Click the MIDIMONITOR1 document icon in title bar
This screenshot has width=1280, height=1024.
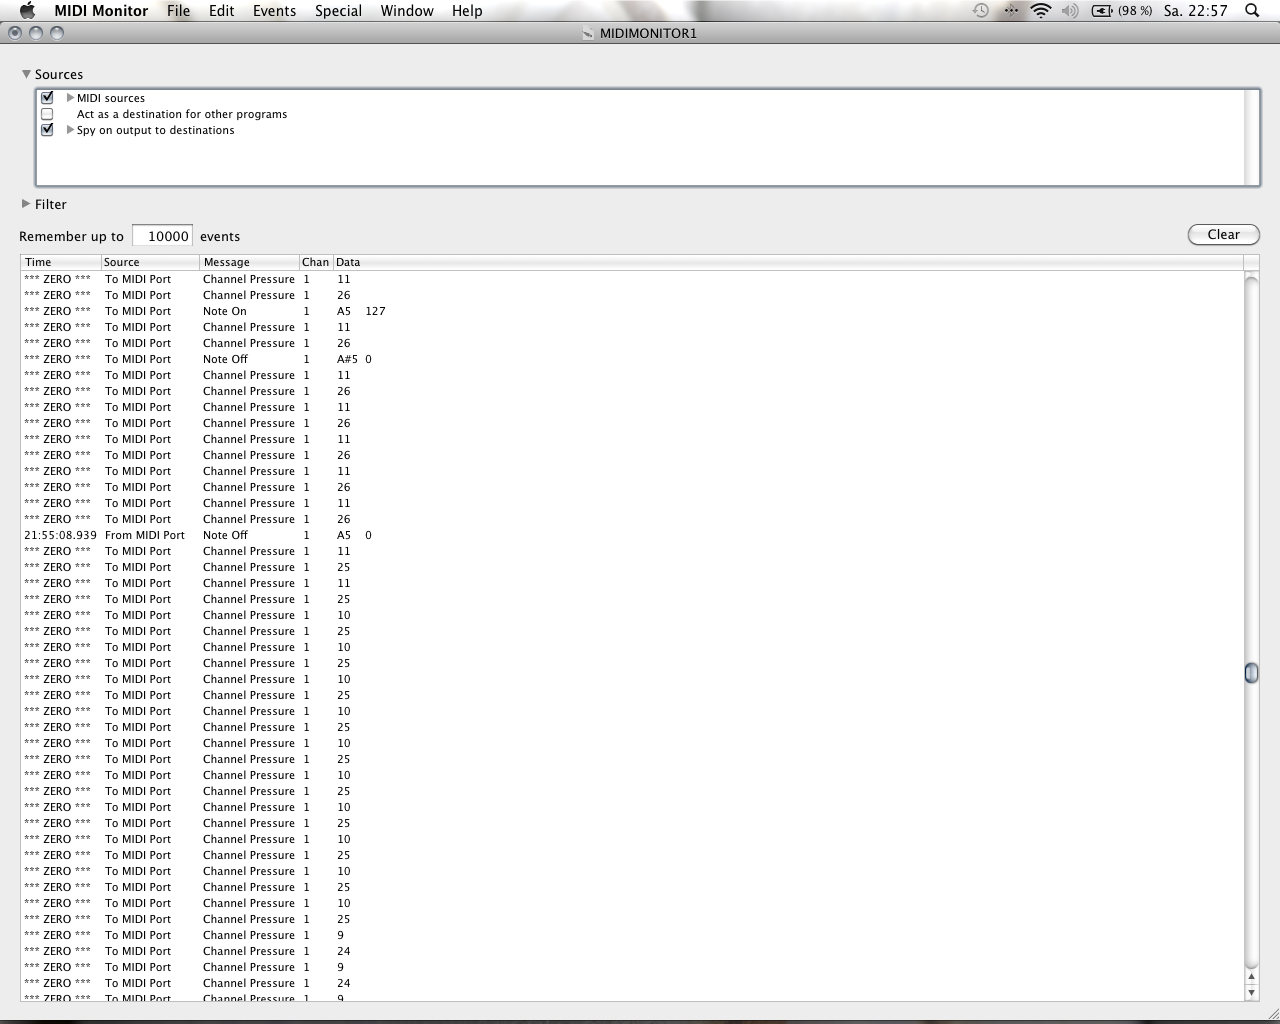588,33
